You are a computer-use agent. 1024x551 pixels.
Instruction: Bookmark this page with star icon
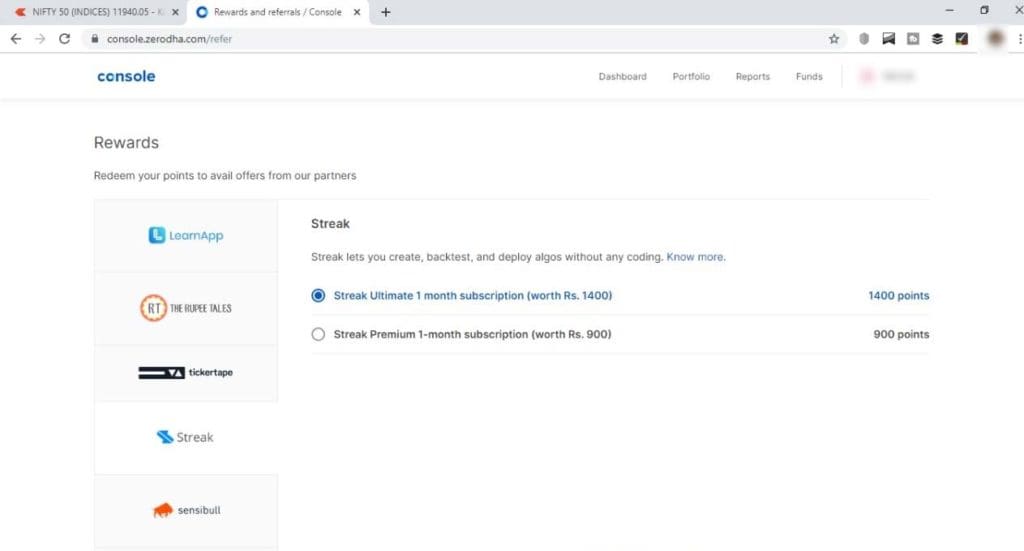[834, 39]
